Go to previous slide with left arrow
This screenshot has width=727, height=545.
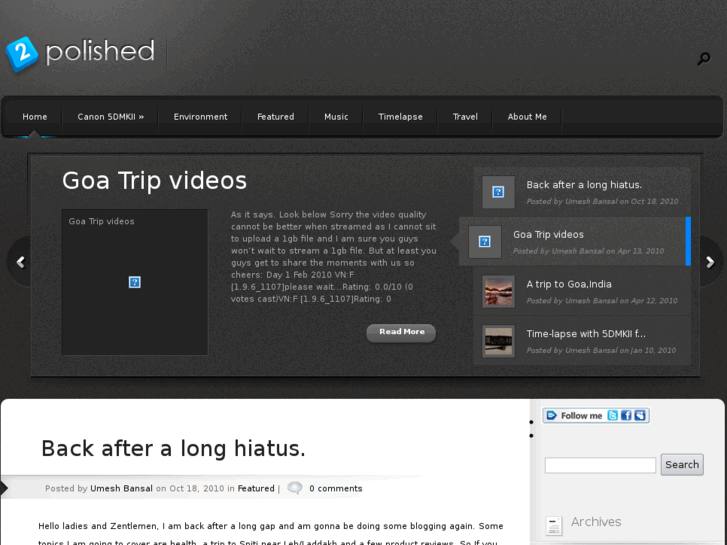point(20,262)
